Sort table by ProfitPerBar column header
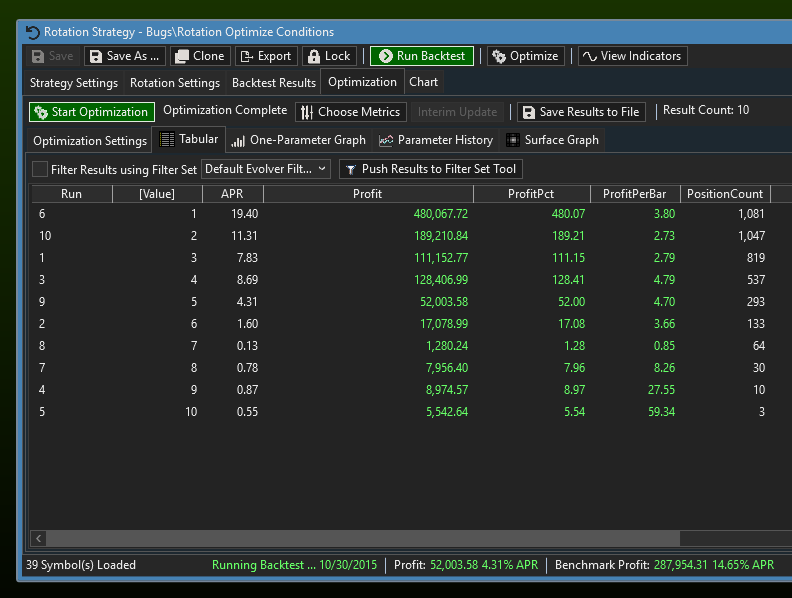 634,194
